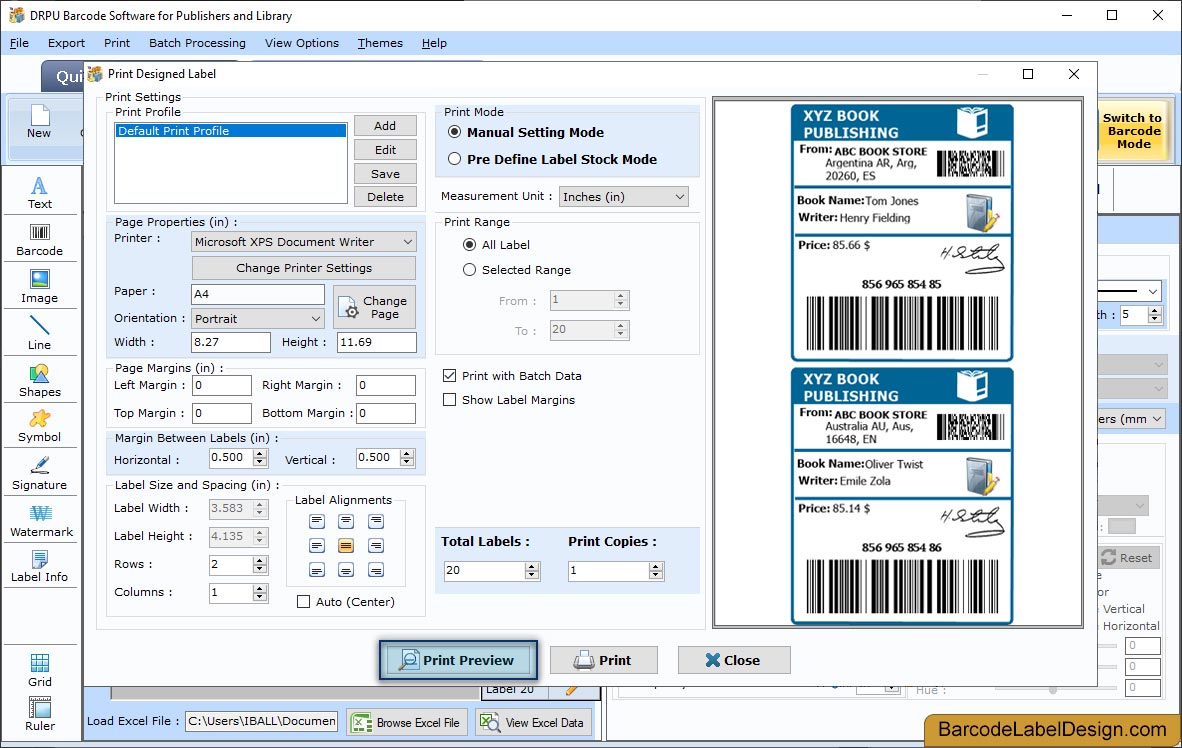Select the Image tool in sidebar
This screenshot has height=748, width=1182.
(x=39, y=287)
